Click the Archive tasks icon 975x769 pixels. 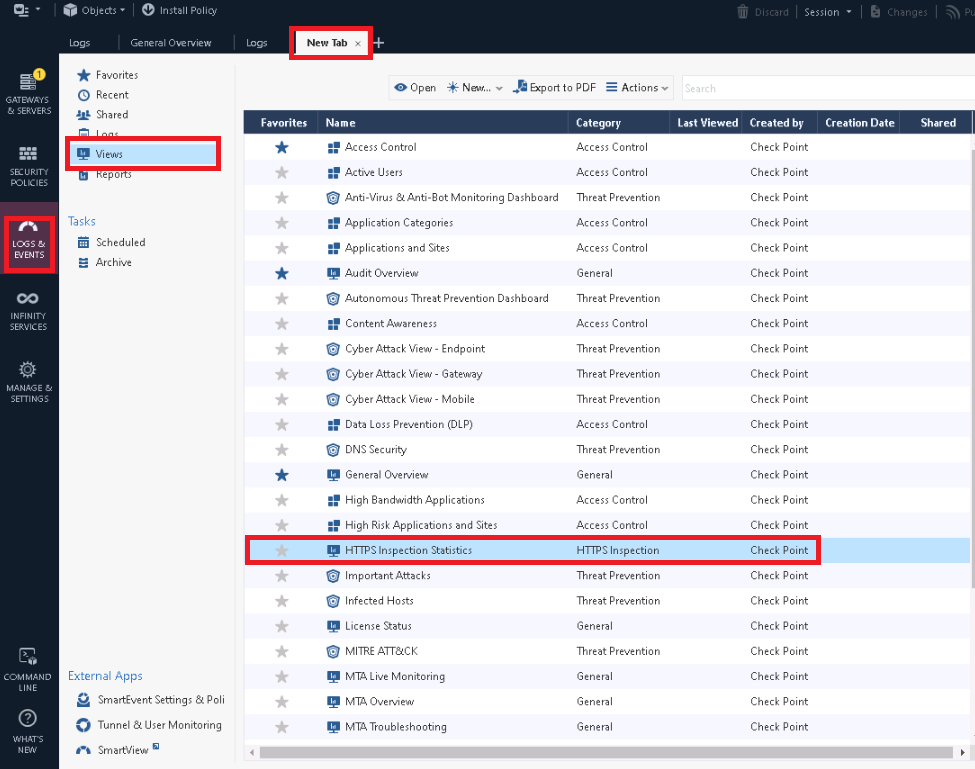(x=83, y=262)
